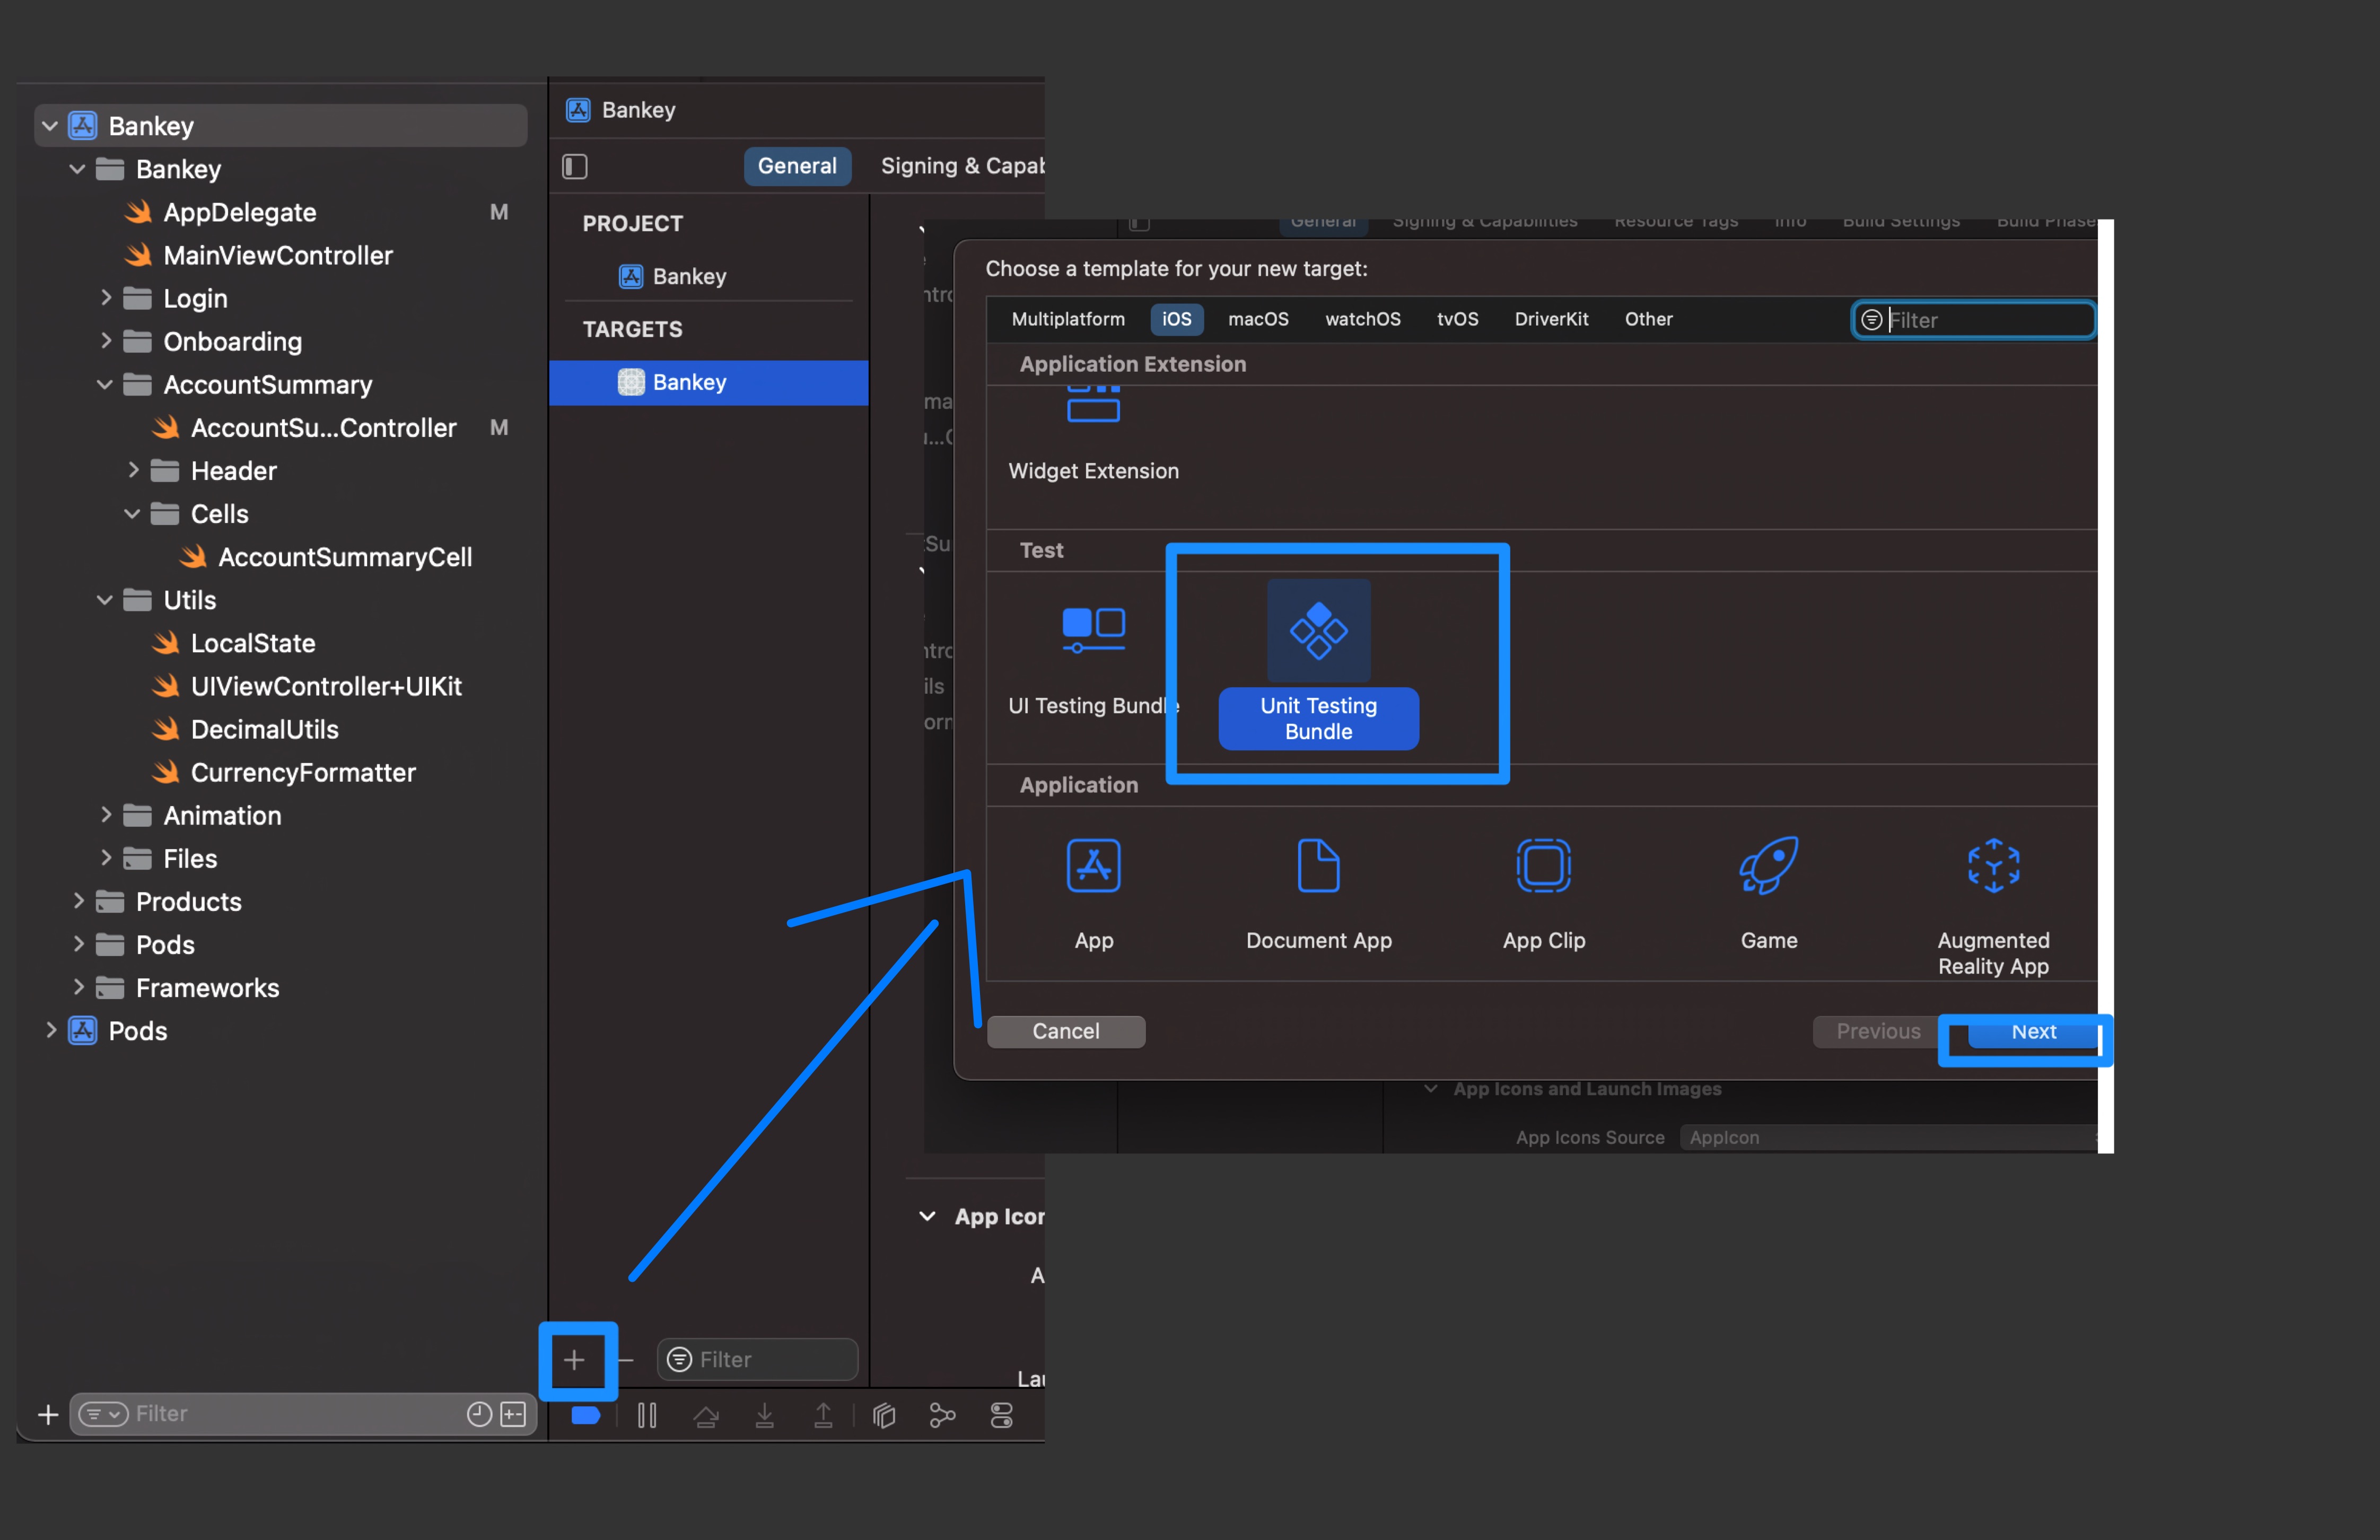2380x1540 pixels.
Task: Expand the Files folder
Action: tap(105, 858)
